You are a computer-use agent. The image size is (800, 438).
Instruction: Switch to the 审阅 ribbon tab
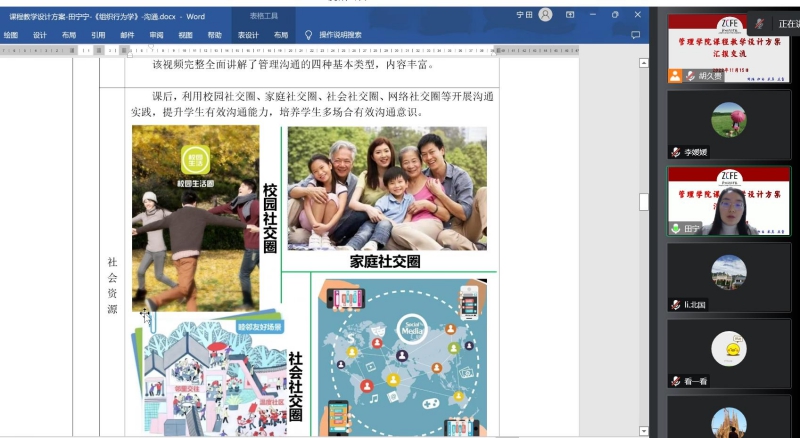click(x=156, y=34)
